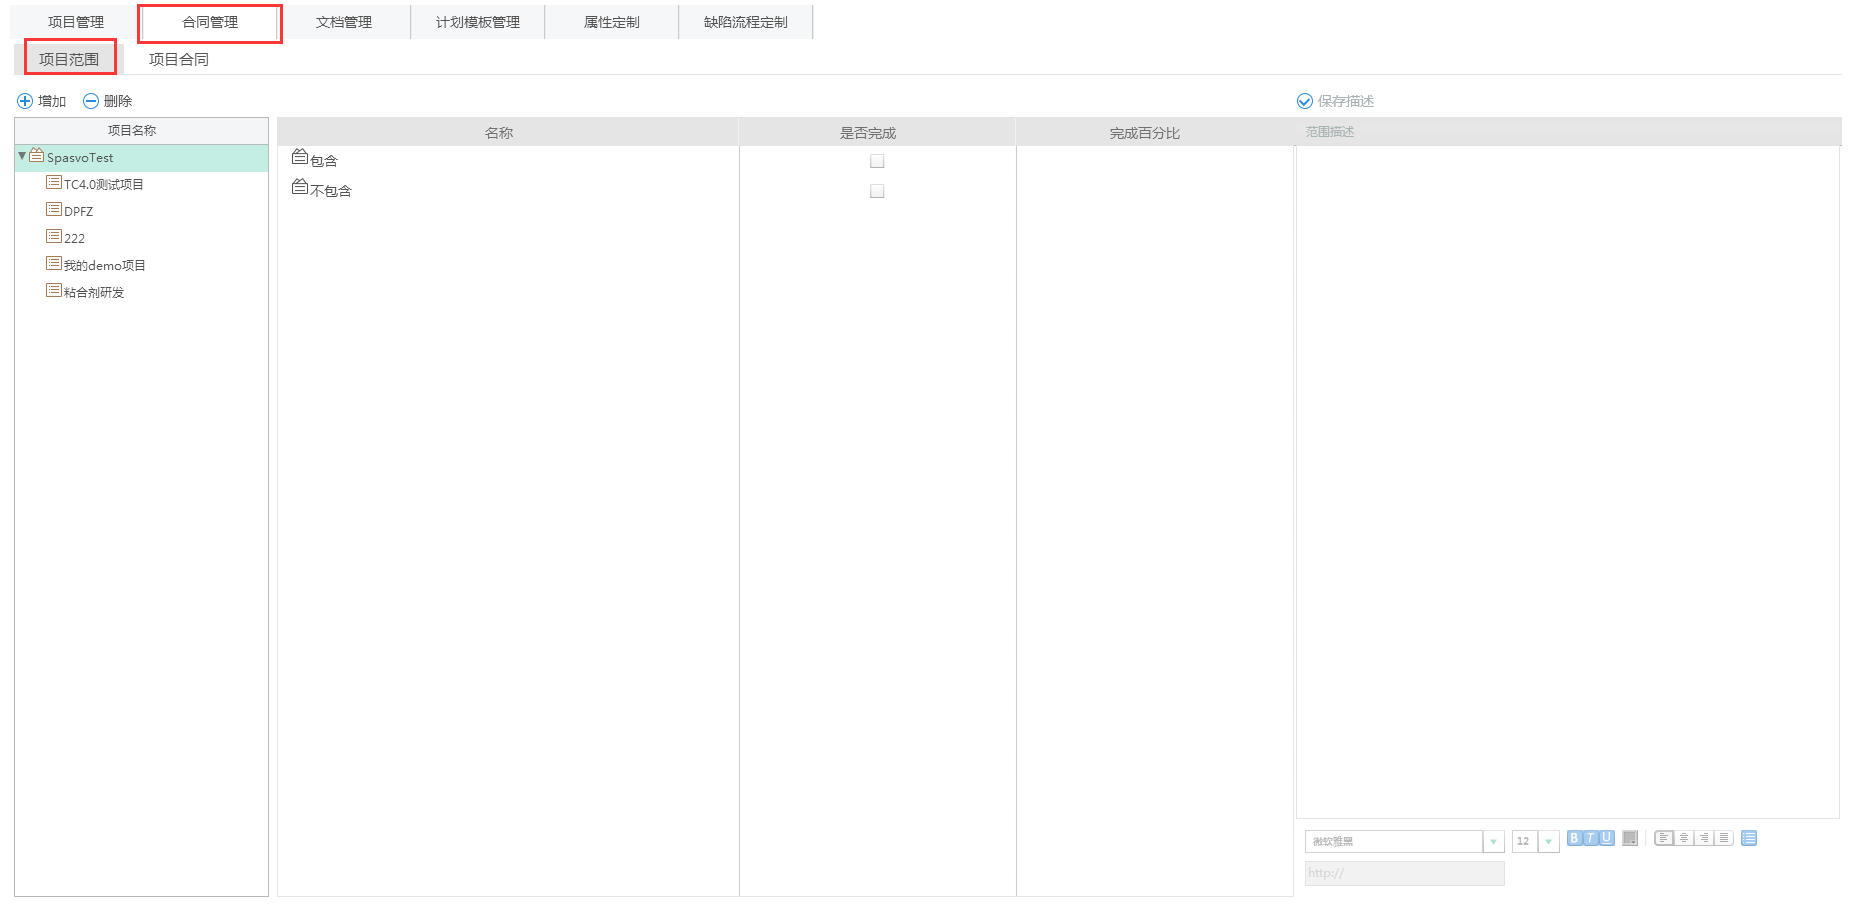This screenshot has width=1856, height=906.
Task: Select the 包含 scope row name
Action: click(324, 161)
